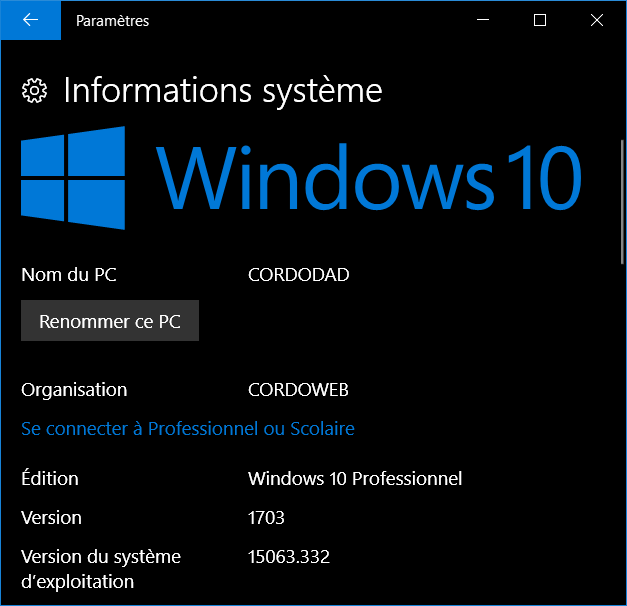The height and width of the screenshot is (606, 627).
Task: Open Se connecter à Professionnel ou Scolaire link
Action: point(188,428)
